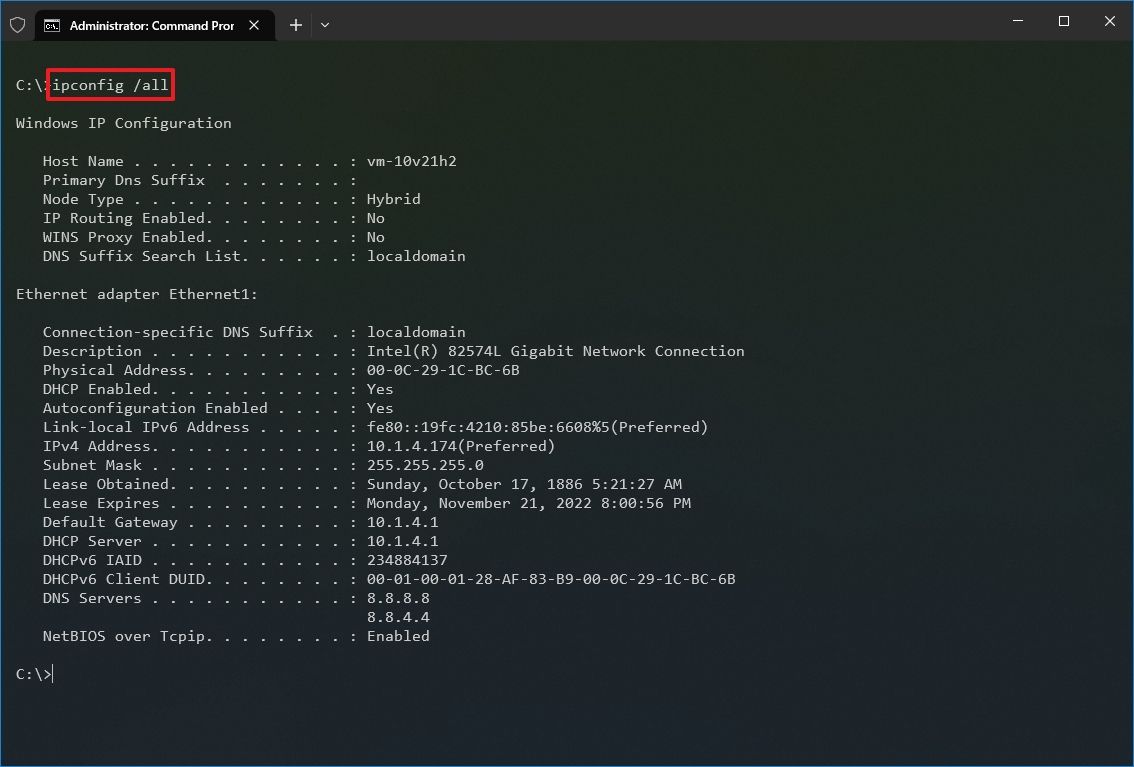Click the host name vm-10v21h2
This screenshot has height=767, width=1134.
412,161
